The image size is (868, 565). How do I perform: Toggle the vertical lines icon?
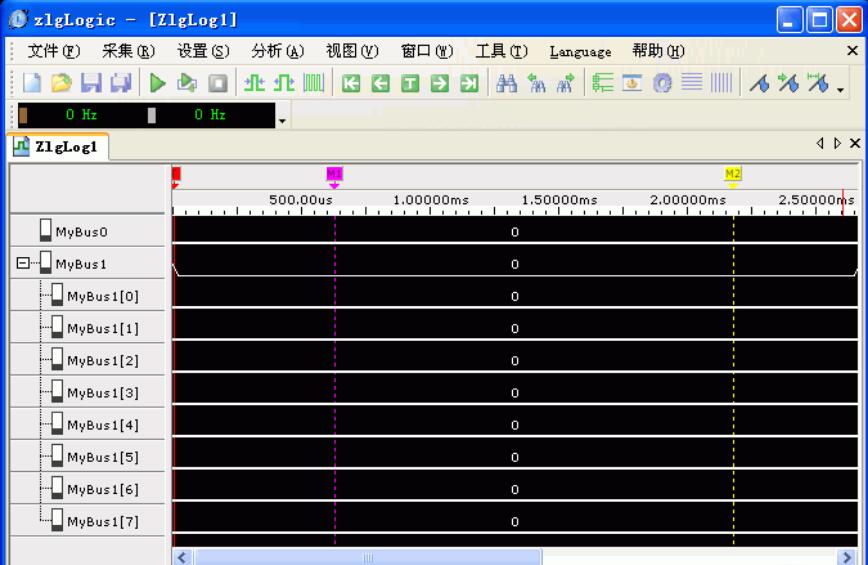click(x=721, y=83)
